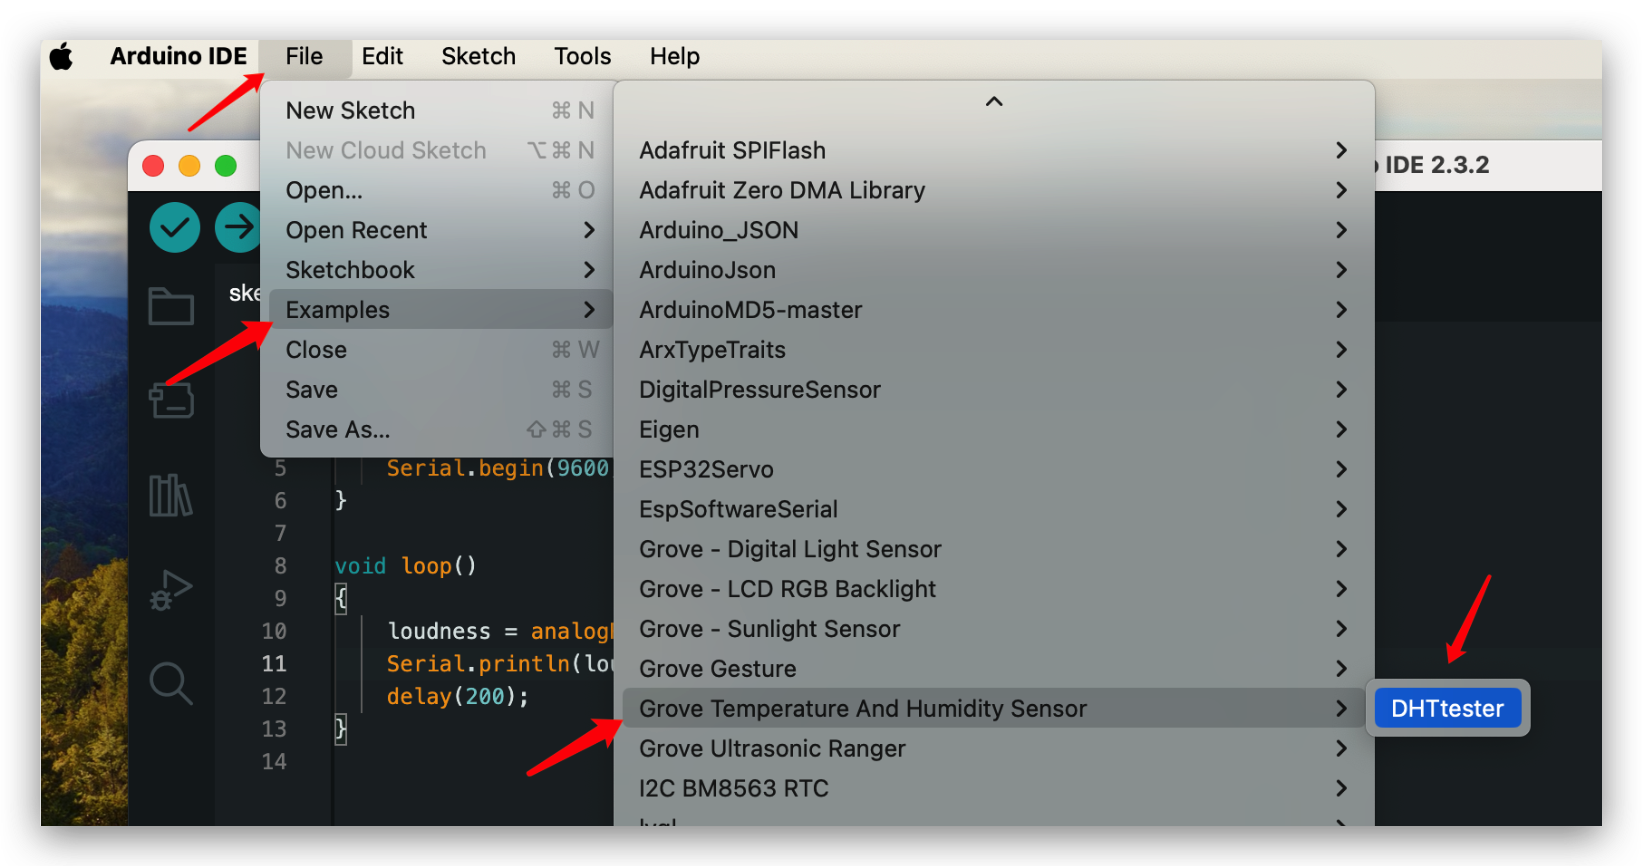Choose Open... from File menu
This screenshot has width=1642, height=866.
438,190
